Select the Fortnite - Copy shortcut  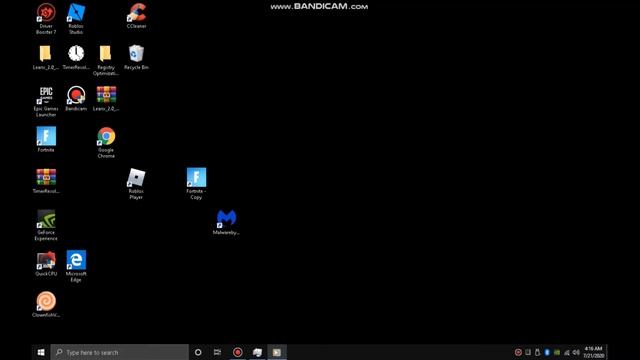click(196, 184)
